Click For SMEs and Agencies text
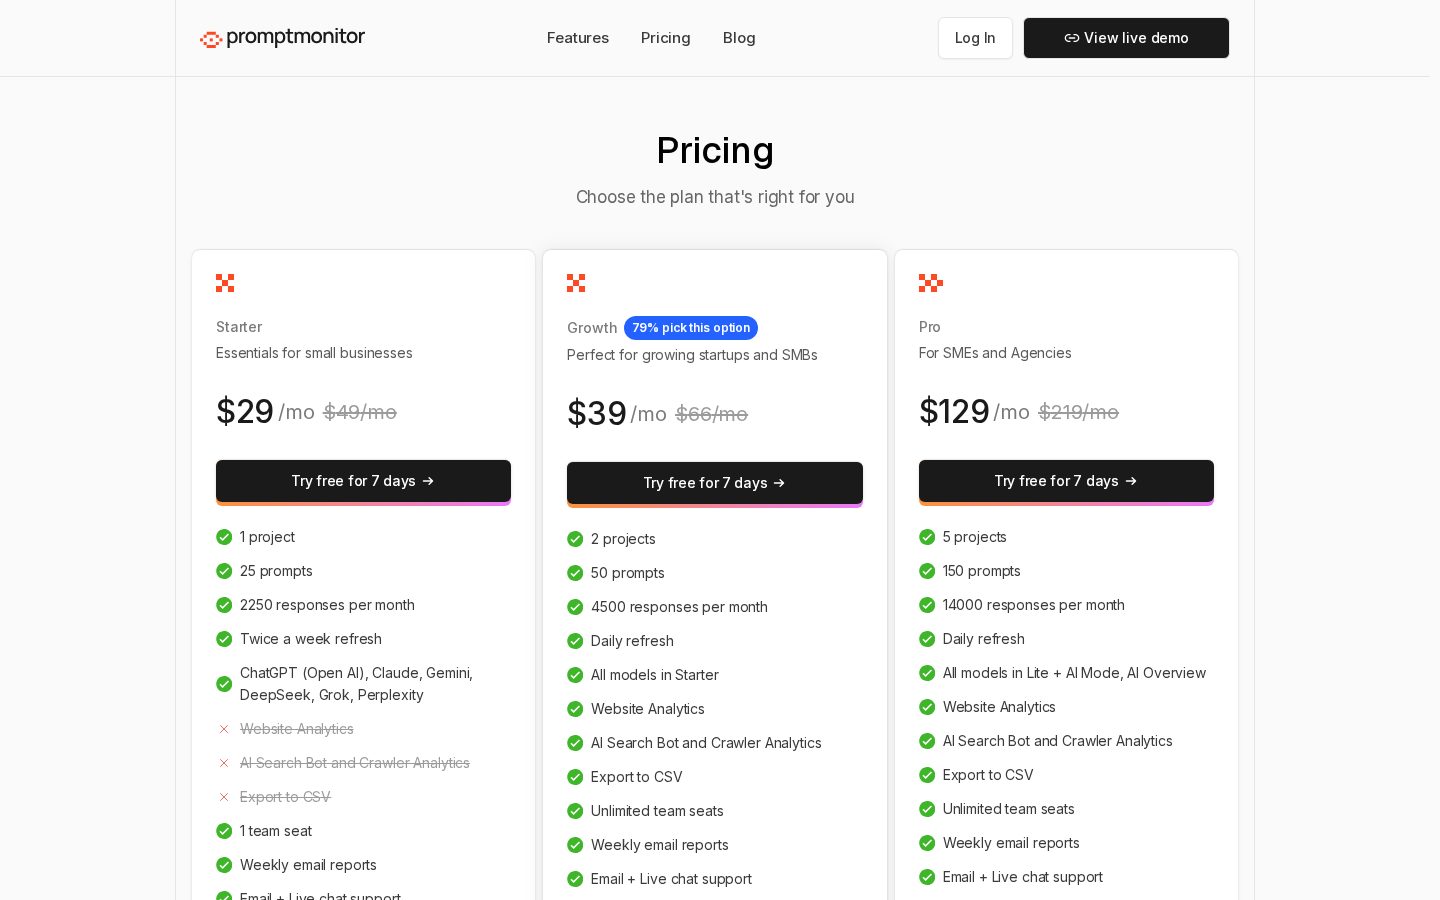 [x=995, y=353]
